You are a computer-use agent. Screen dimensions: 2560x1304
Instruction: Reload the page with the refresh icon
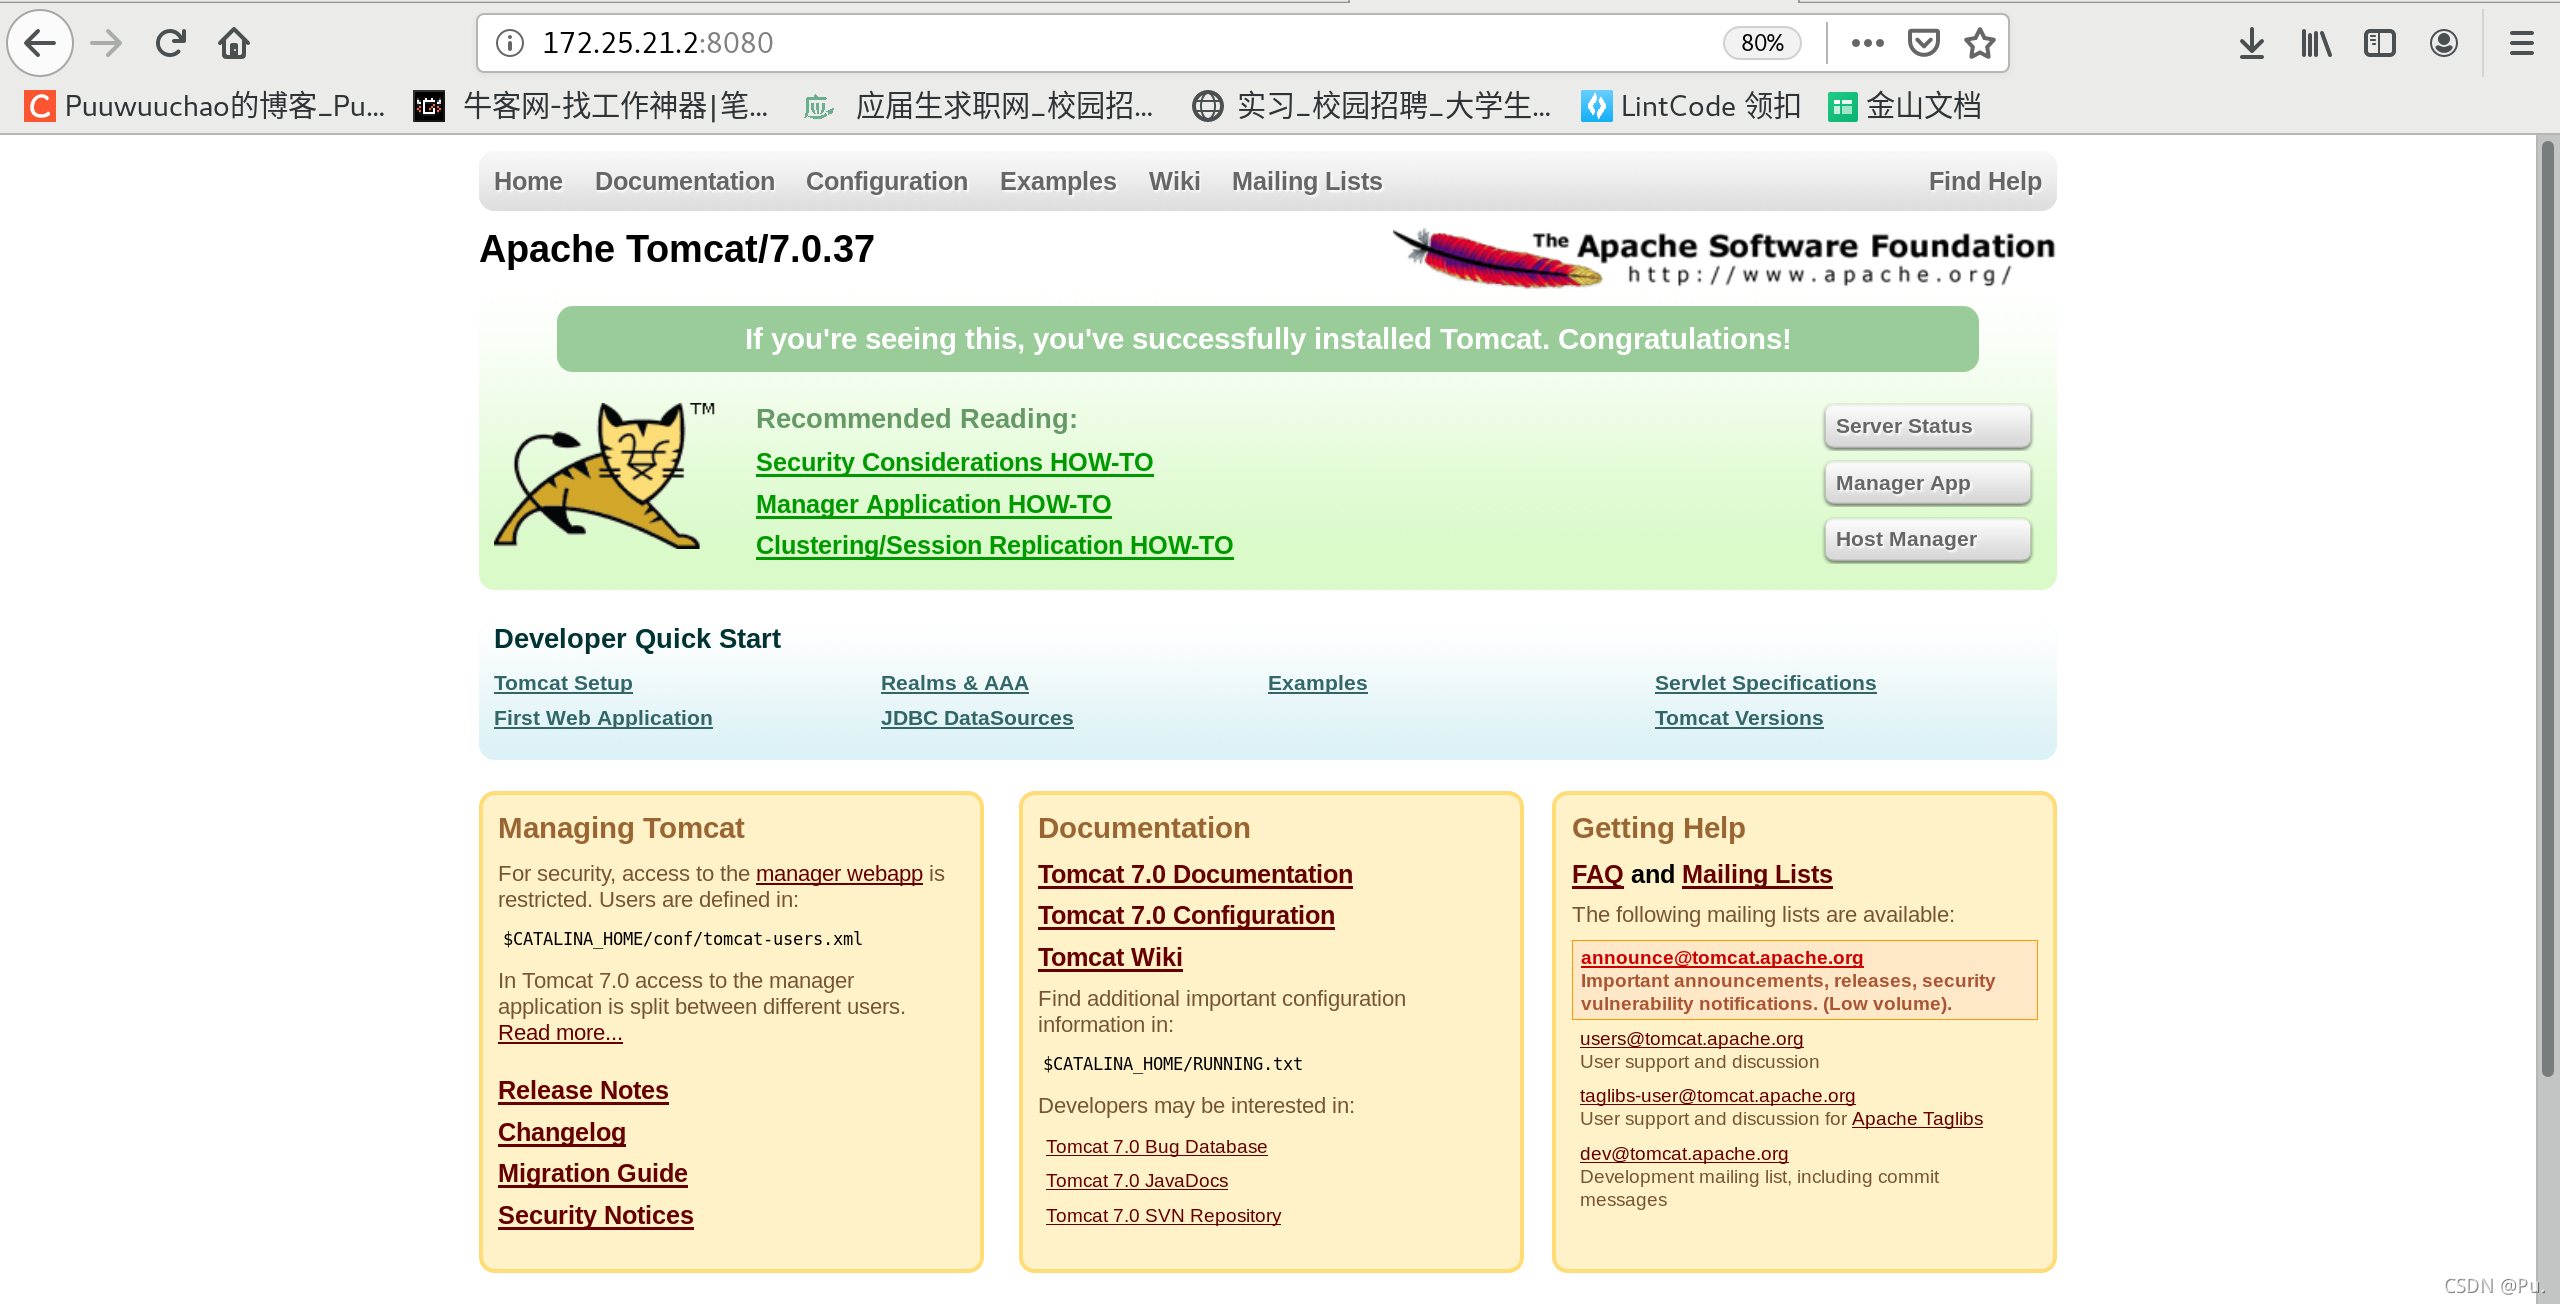(x=171, y=43)
